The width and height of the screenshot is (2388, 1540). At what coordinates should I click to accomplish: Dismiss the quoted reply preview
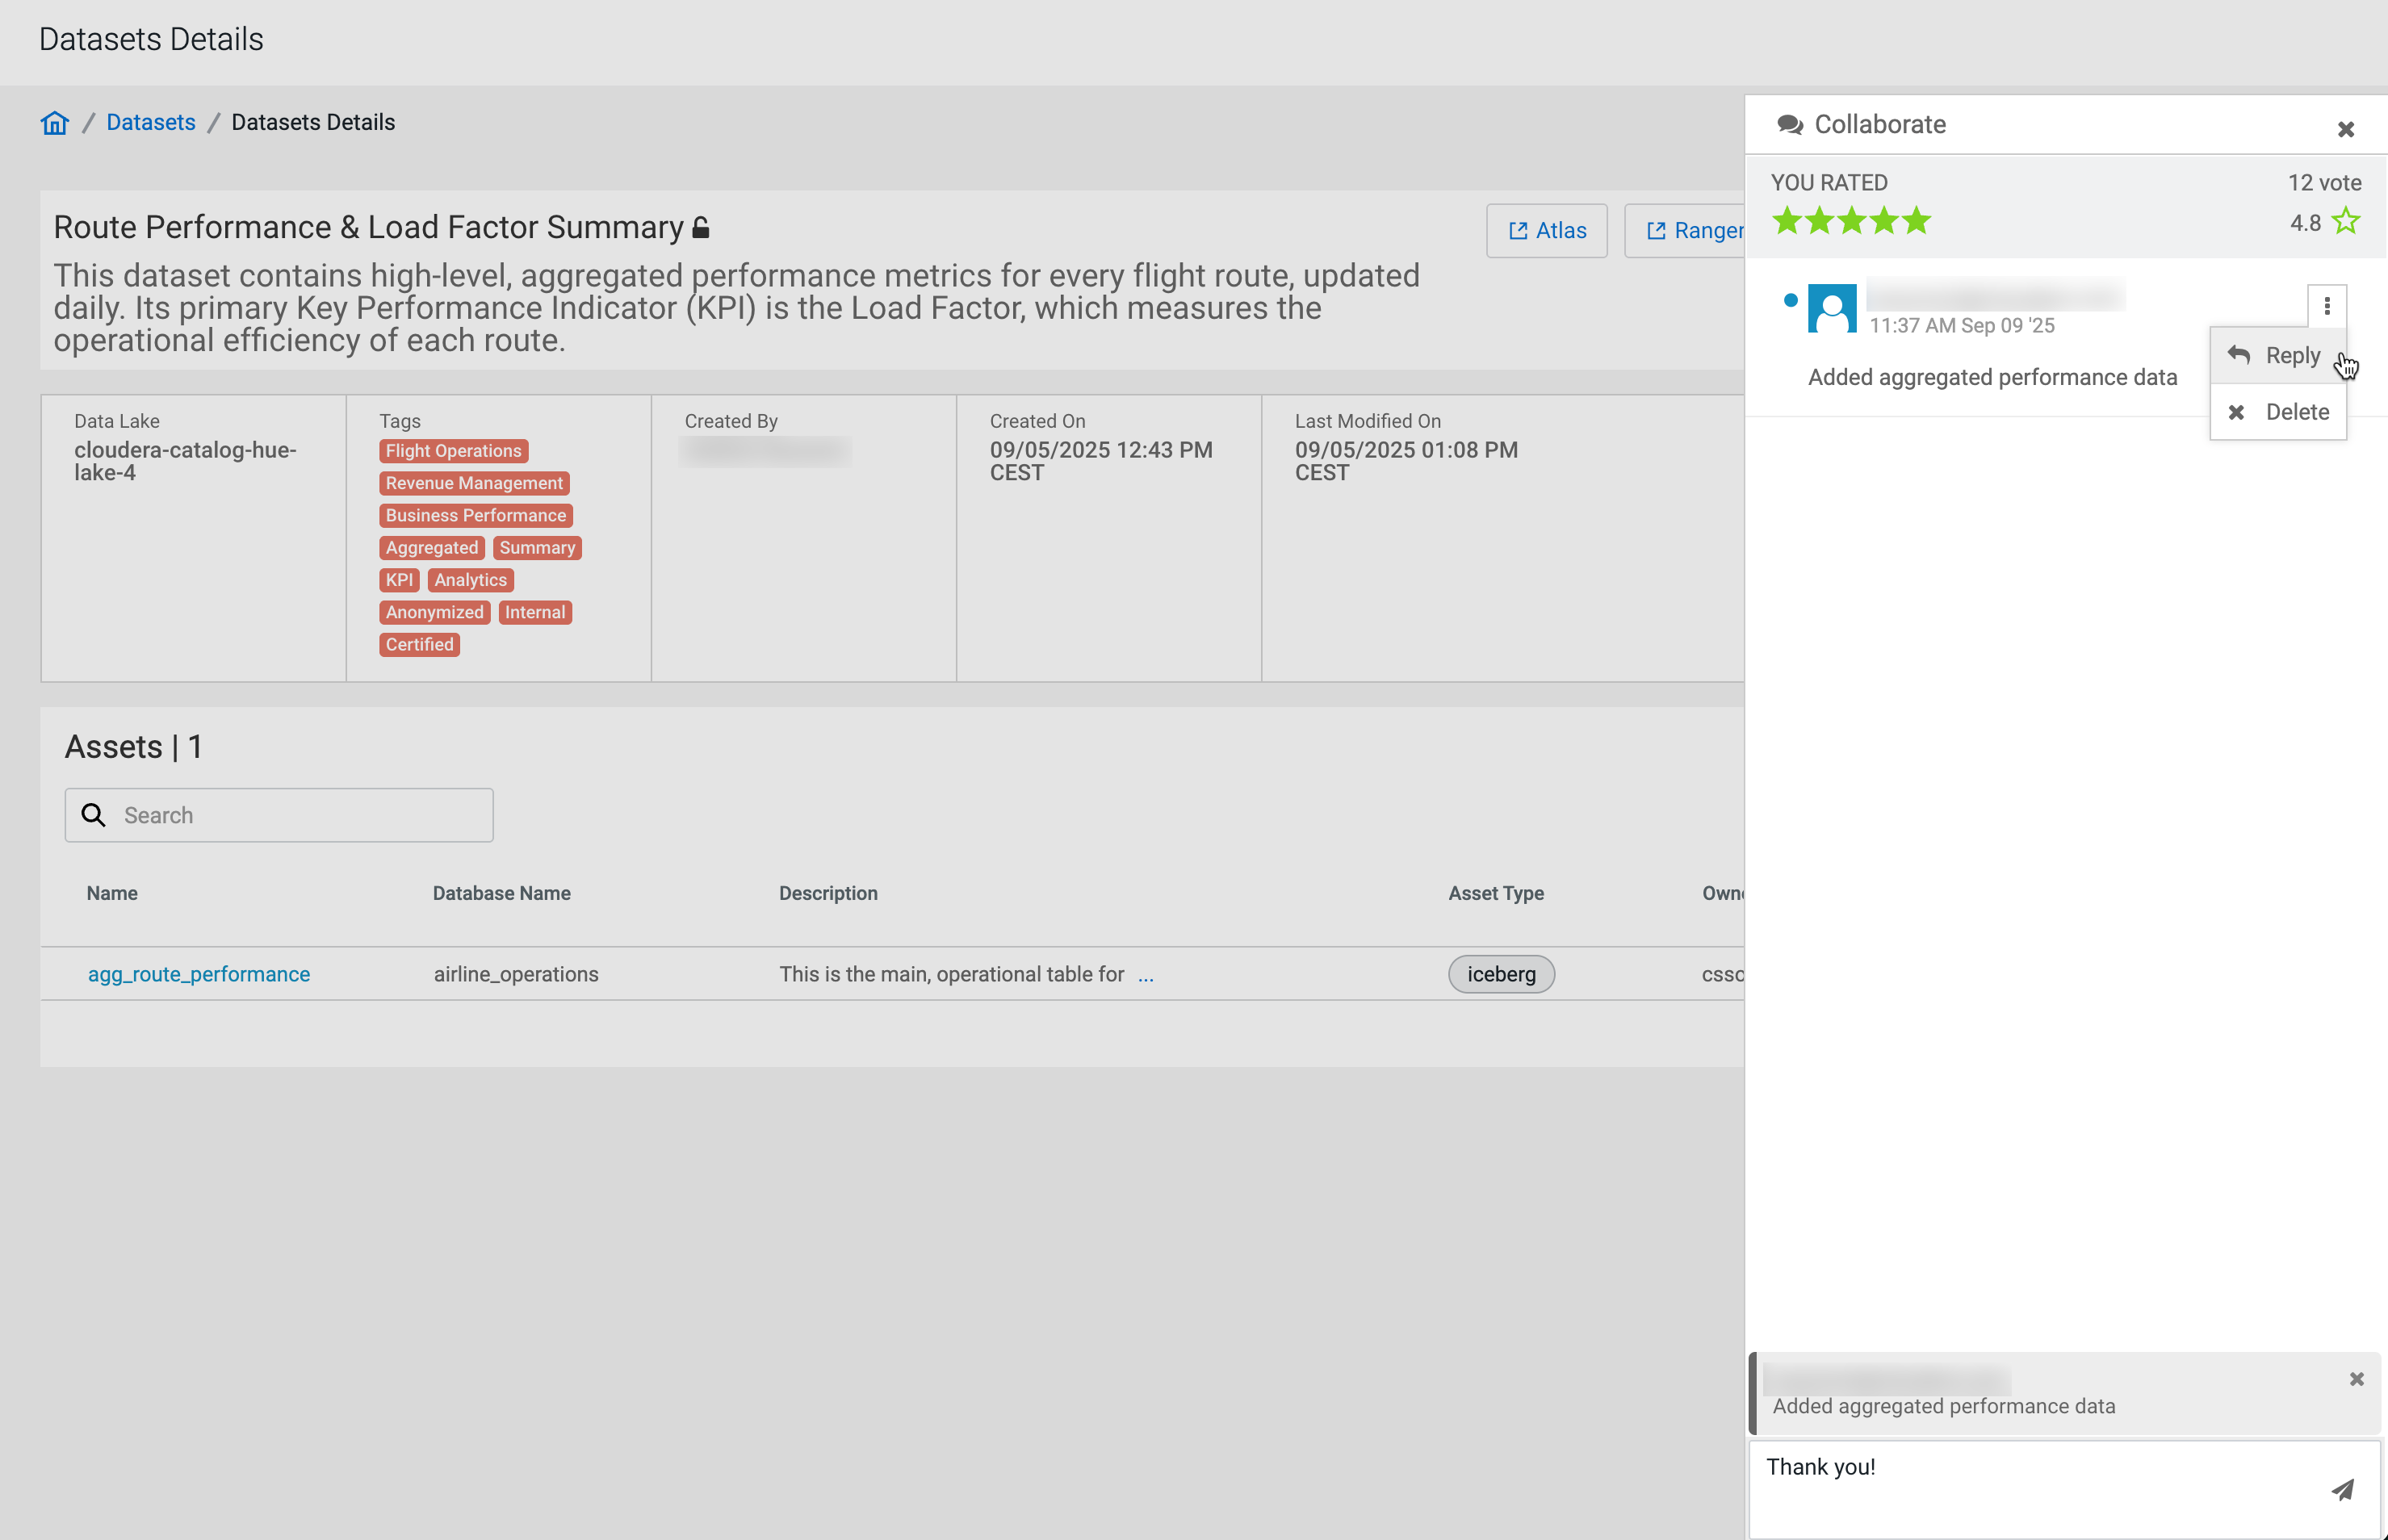[2356, 1379]
